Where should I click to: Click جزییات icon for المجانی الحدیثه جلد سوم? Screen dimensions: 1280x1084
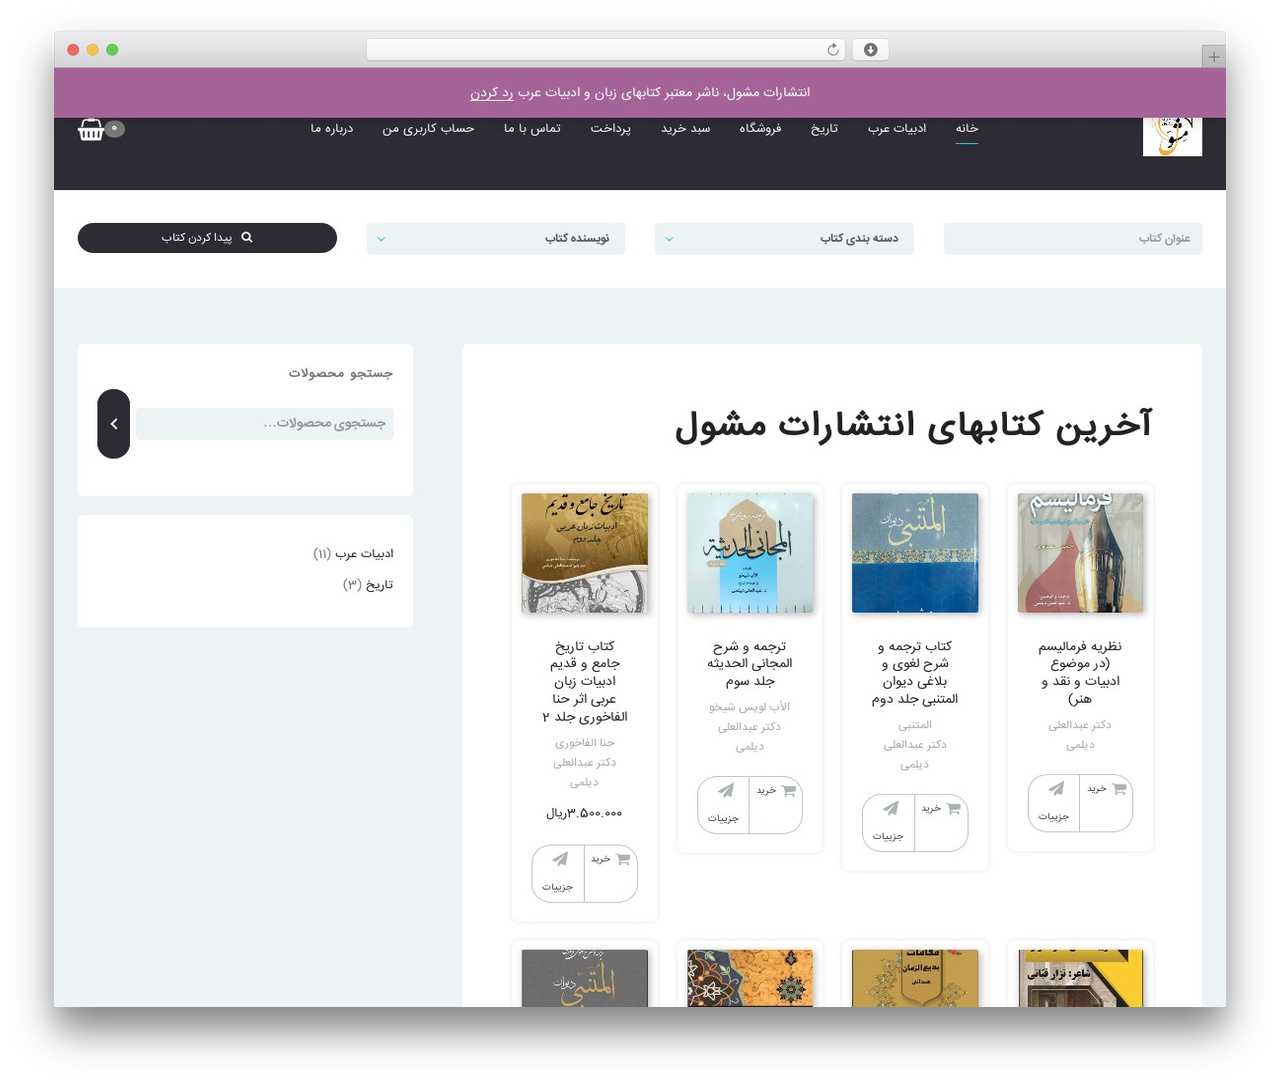725,791
